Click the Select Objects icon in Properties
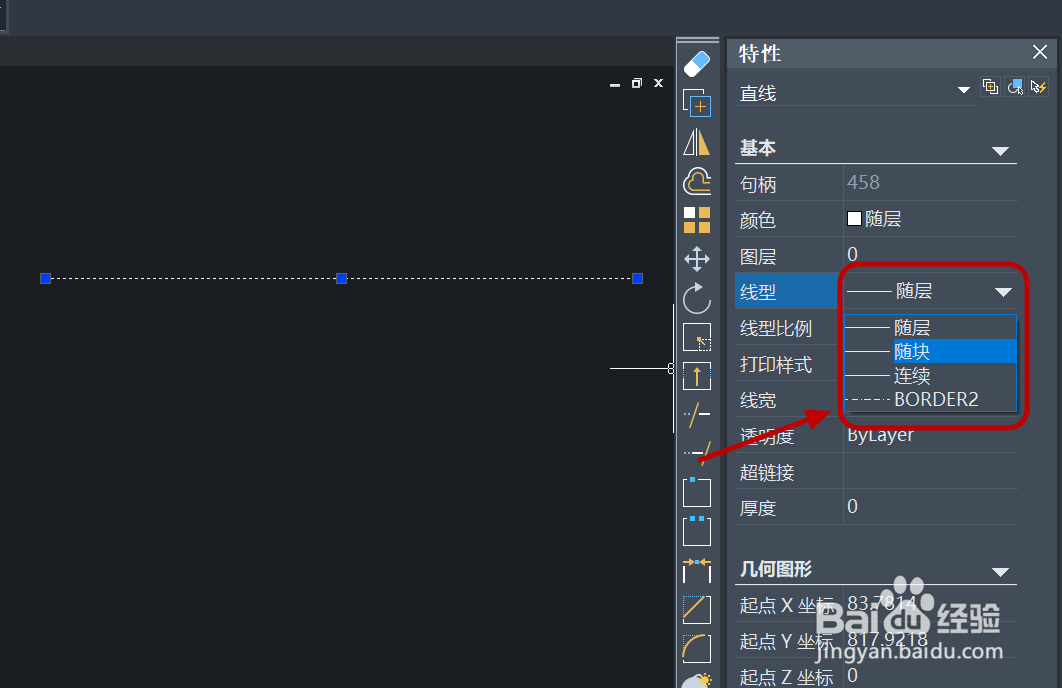Screen dimensions: 1062x688 pyautogui.click(x=1015, y=87)
